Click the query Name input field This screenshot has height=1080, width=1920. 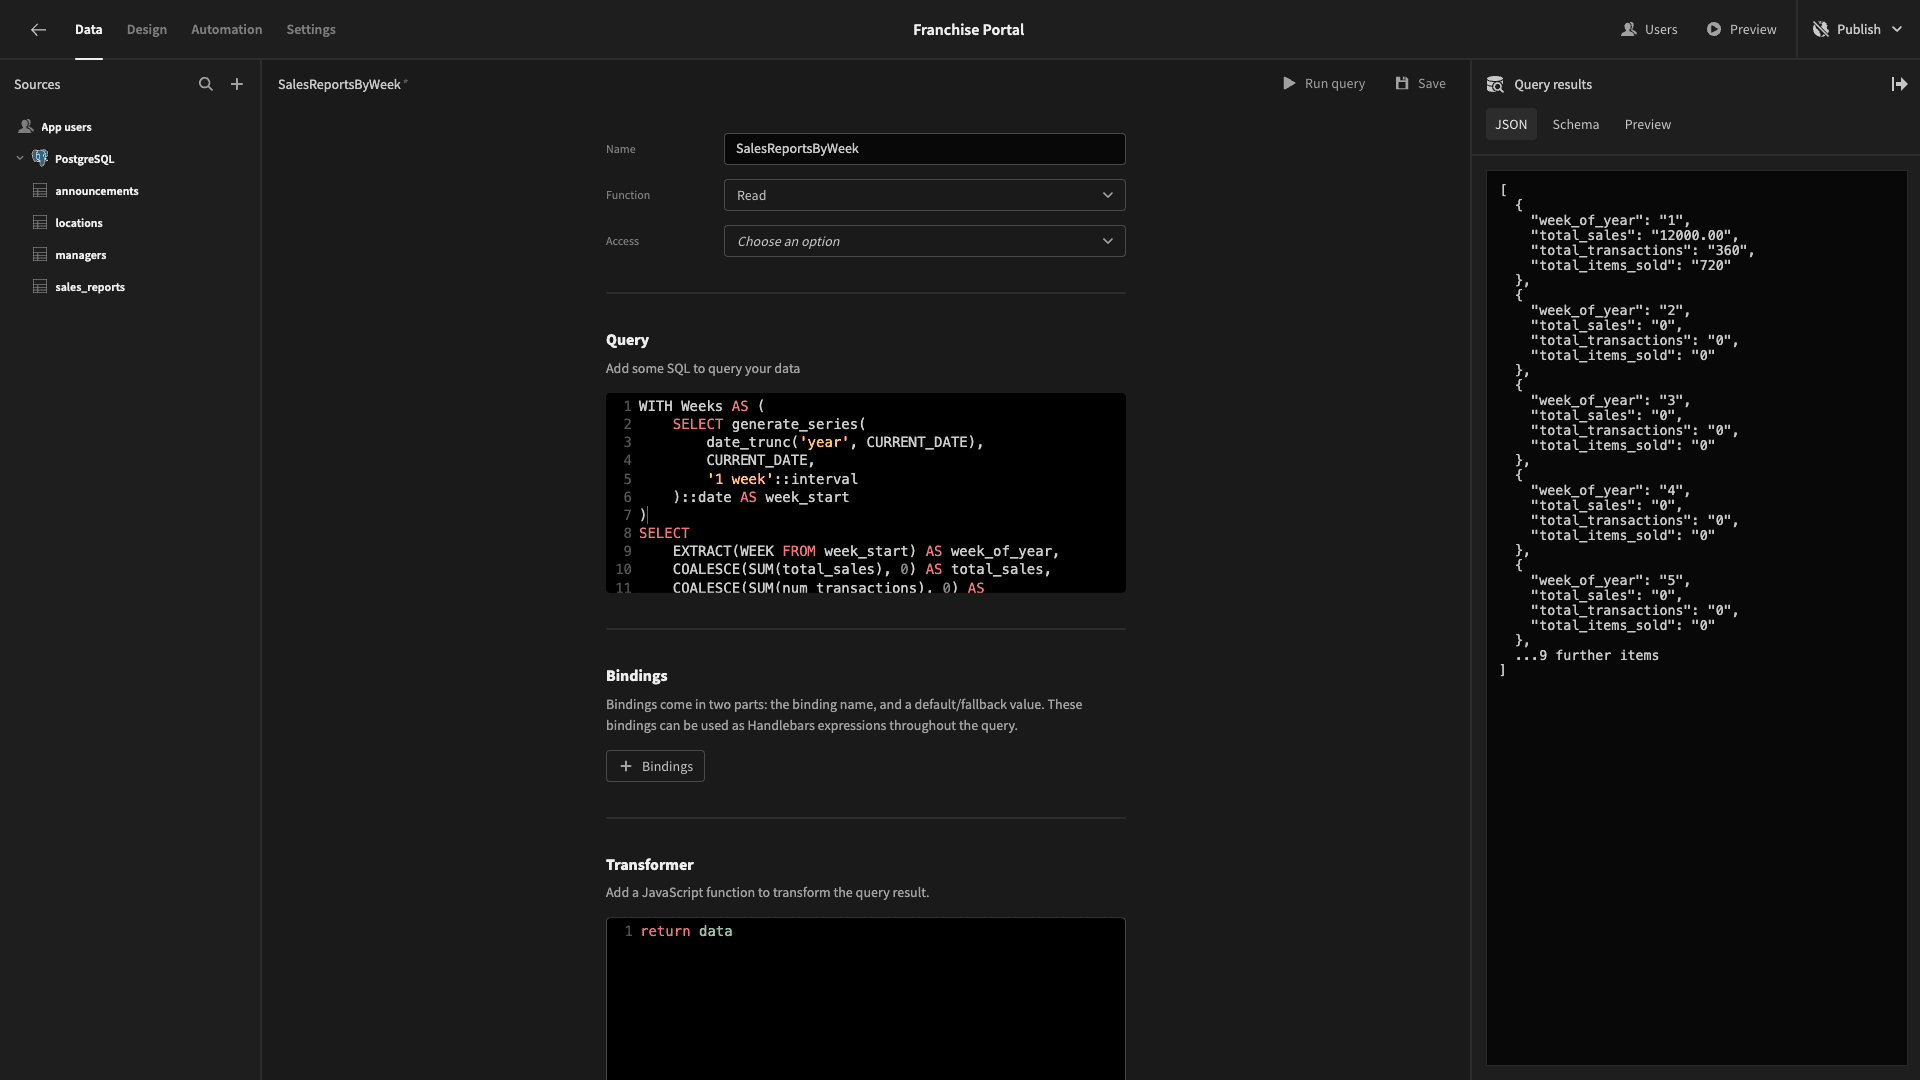coord(924,149)
